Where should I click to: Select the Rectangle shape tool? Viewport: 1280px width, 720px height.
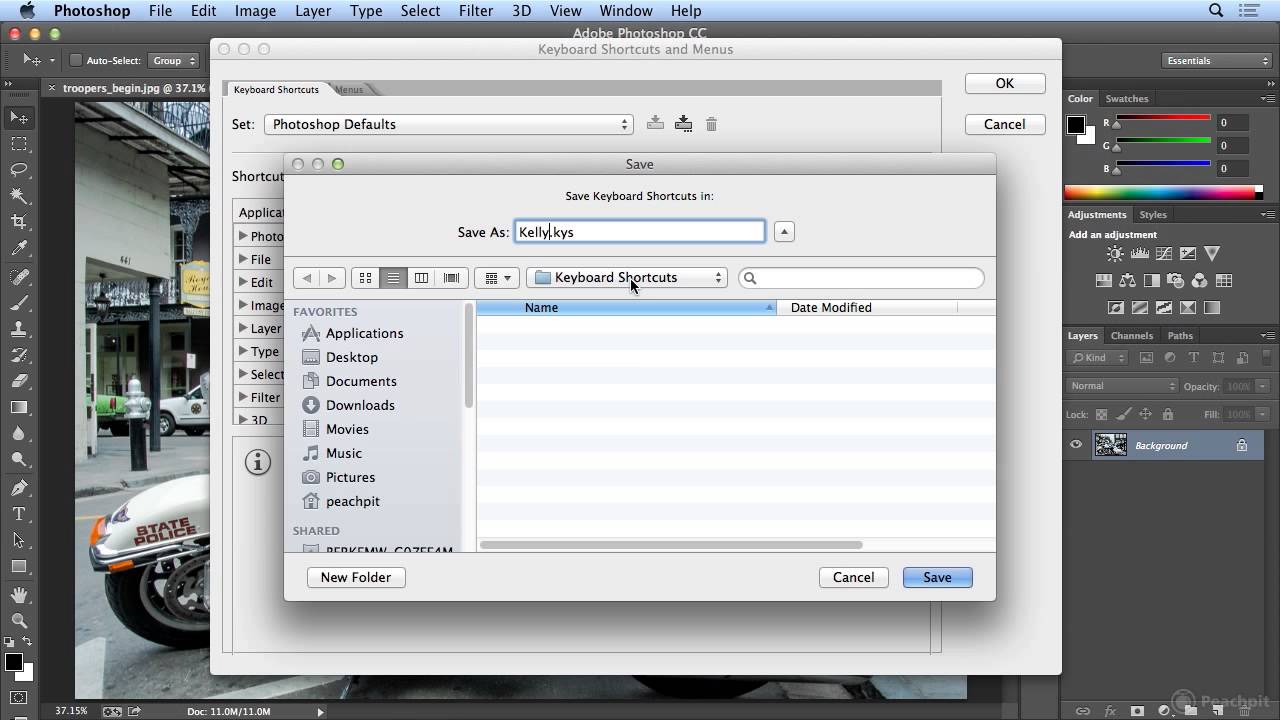[19, 566]
